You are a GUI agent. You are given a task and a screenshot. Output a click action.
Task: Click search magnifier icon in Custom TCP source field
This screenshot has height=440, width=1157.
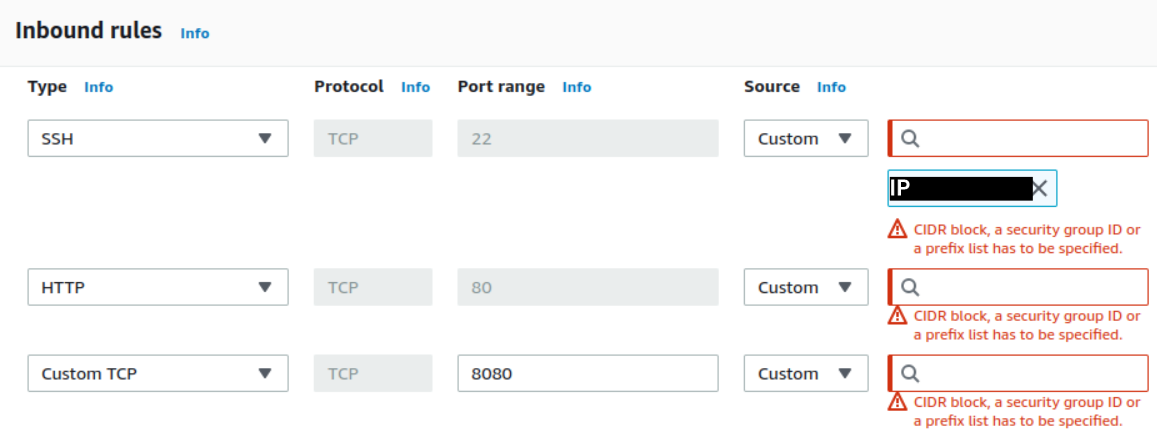click(911, 374)
